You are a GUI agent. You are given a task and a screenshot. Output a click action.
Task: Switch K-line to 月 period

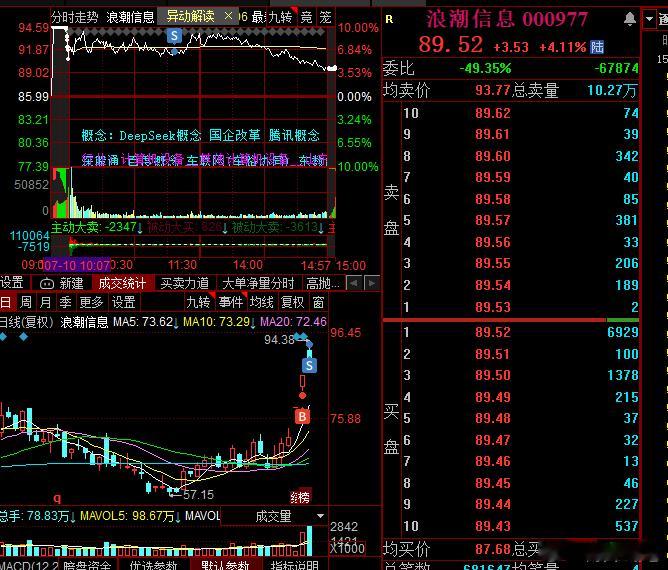[x=45, y=302]
